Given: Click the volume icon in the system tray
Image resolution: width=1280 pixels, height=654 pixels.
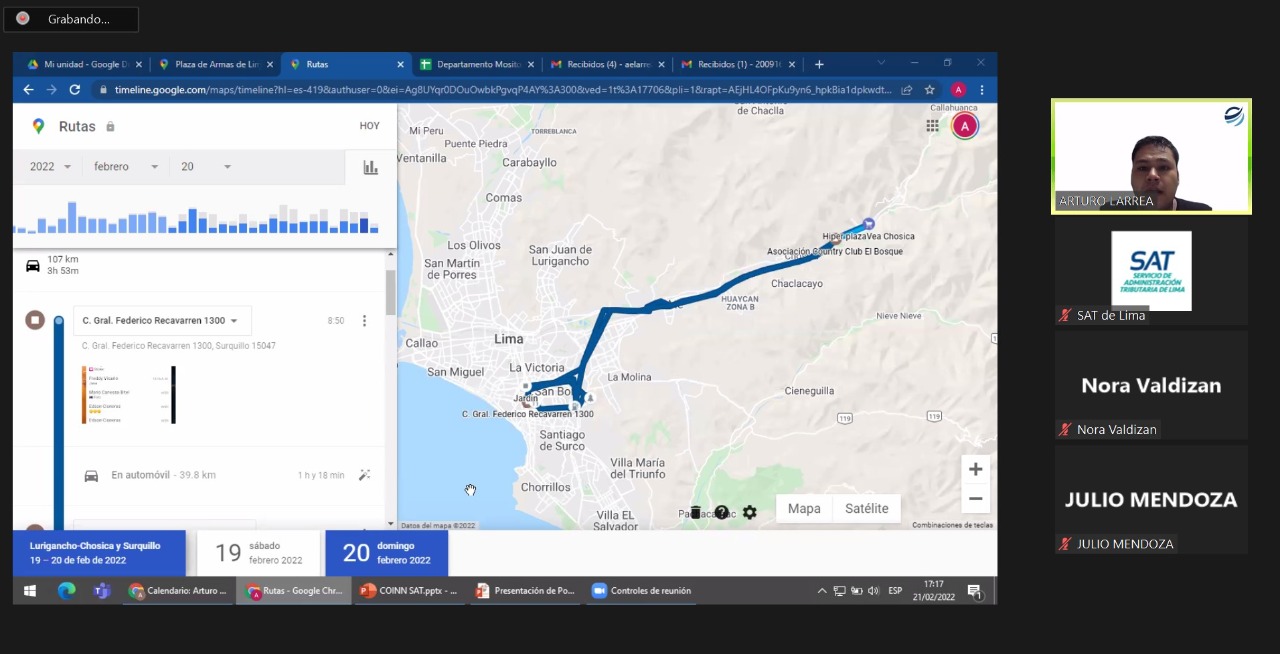Looking at the screenshot, I should 873,591.
